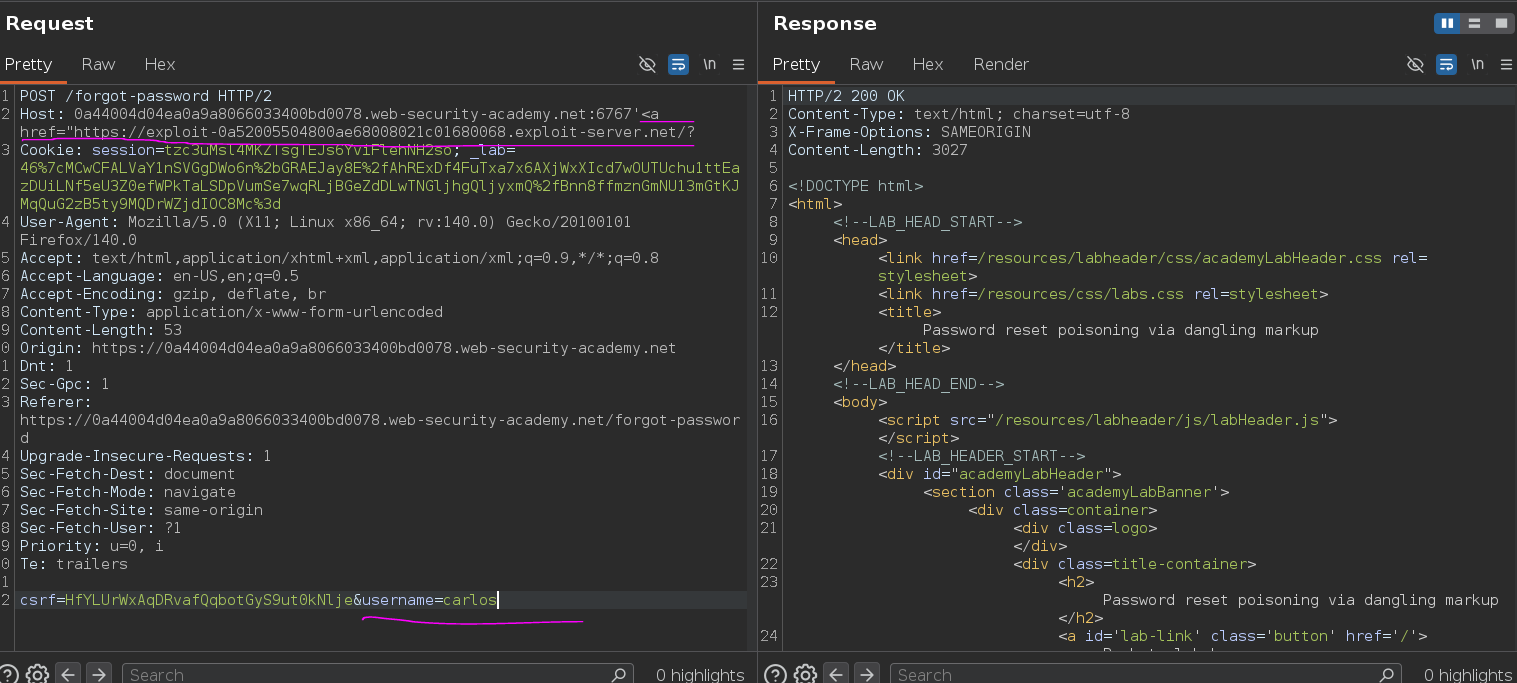Click 'Sec-Fetch-Dest: document' line
The image size is (1517, 683).
tap(128, 474)
